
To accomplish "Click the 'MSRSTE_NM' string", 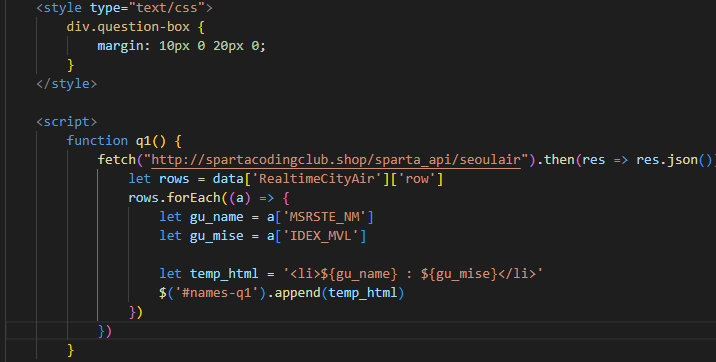I will click(x=324, y=217).
